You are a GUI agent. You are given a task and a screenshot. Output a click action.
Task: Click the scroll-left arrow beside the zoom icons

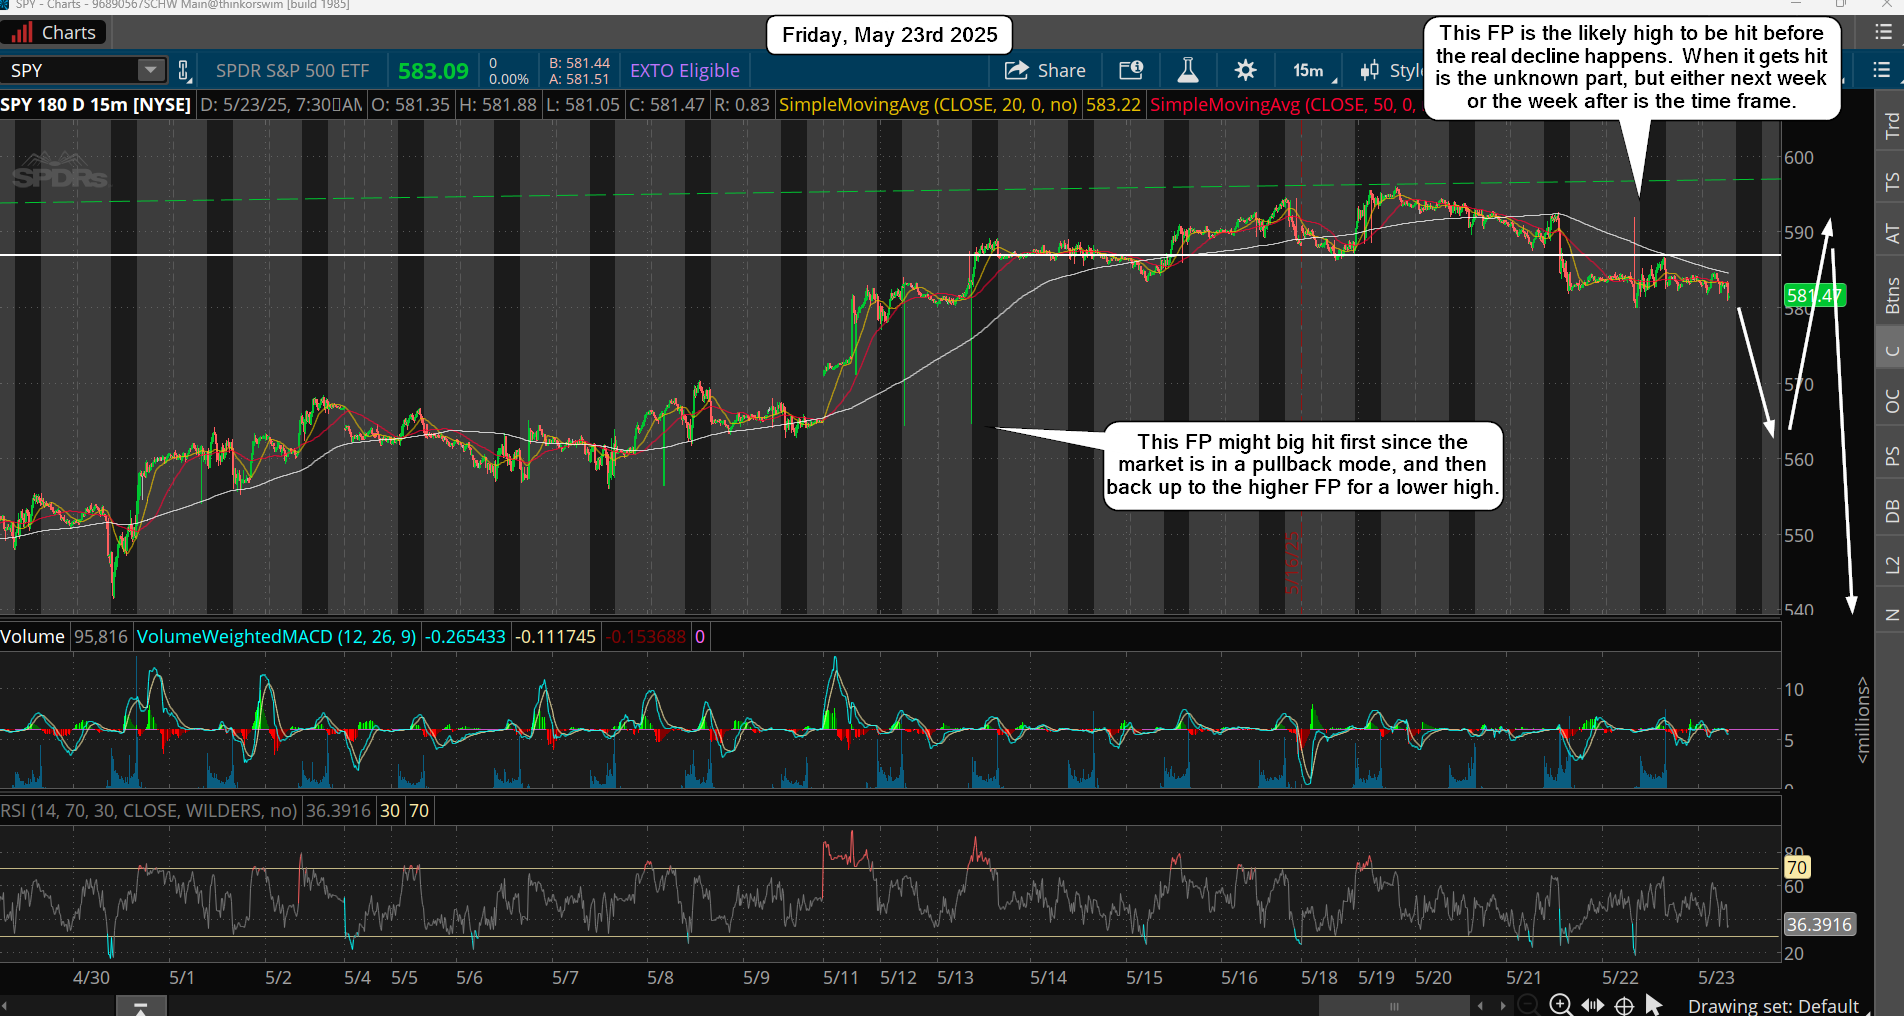pos(1482,1006)
